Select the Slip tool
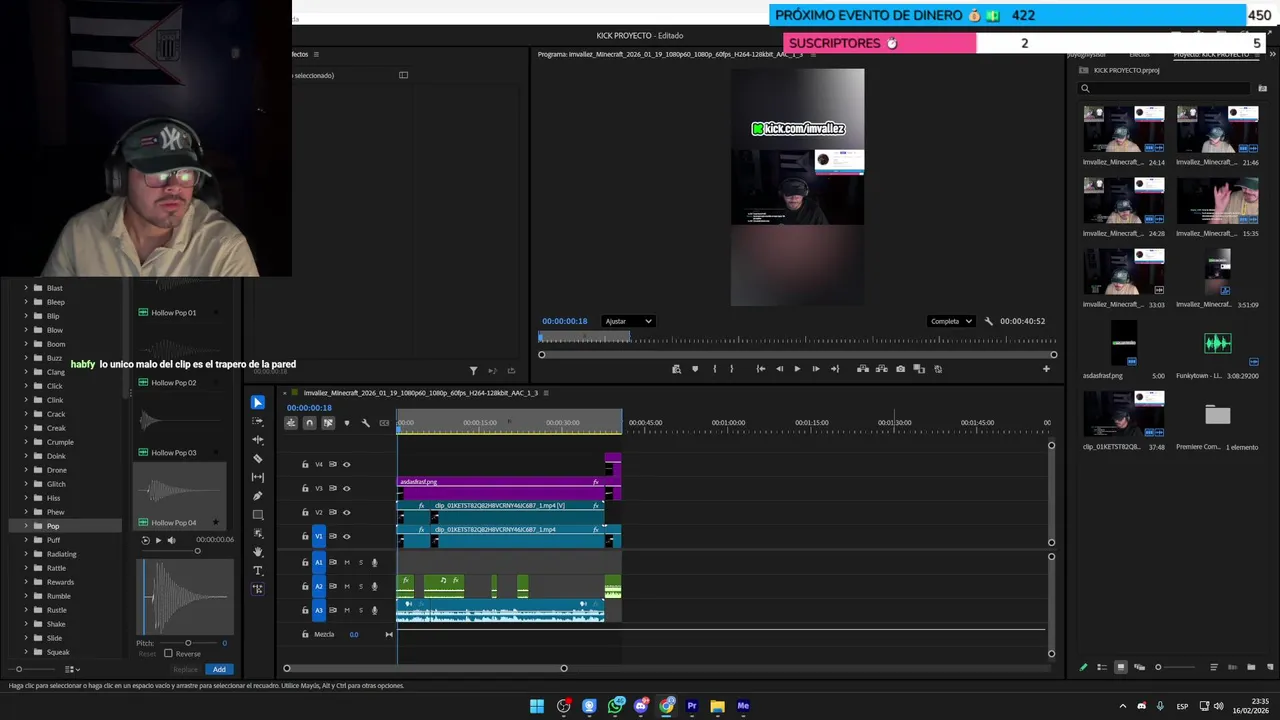Image resolution: width=1280 pixels, height=720 pixels. pyautogui.click(x=257, y=477)
